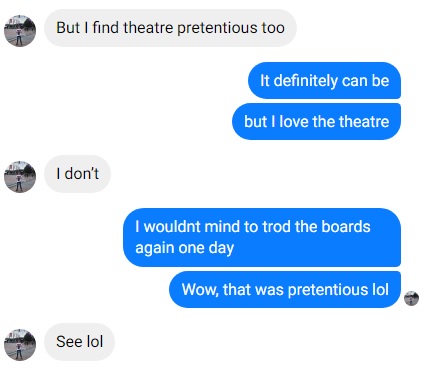The height and width of the screenshot is (371, 429).
Task: Click the 'I wouldnt mind to trod the boards' message
Action: pos(262,237)
